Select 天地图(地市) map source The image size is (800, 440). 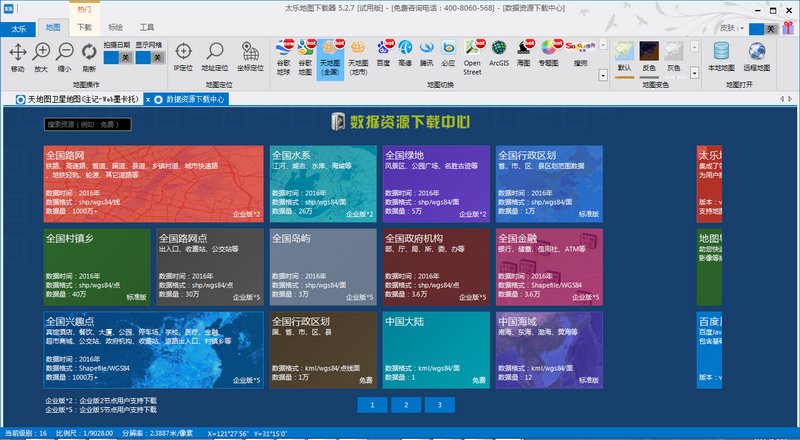point(358,58)
